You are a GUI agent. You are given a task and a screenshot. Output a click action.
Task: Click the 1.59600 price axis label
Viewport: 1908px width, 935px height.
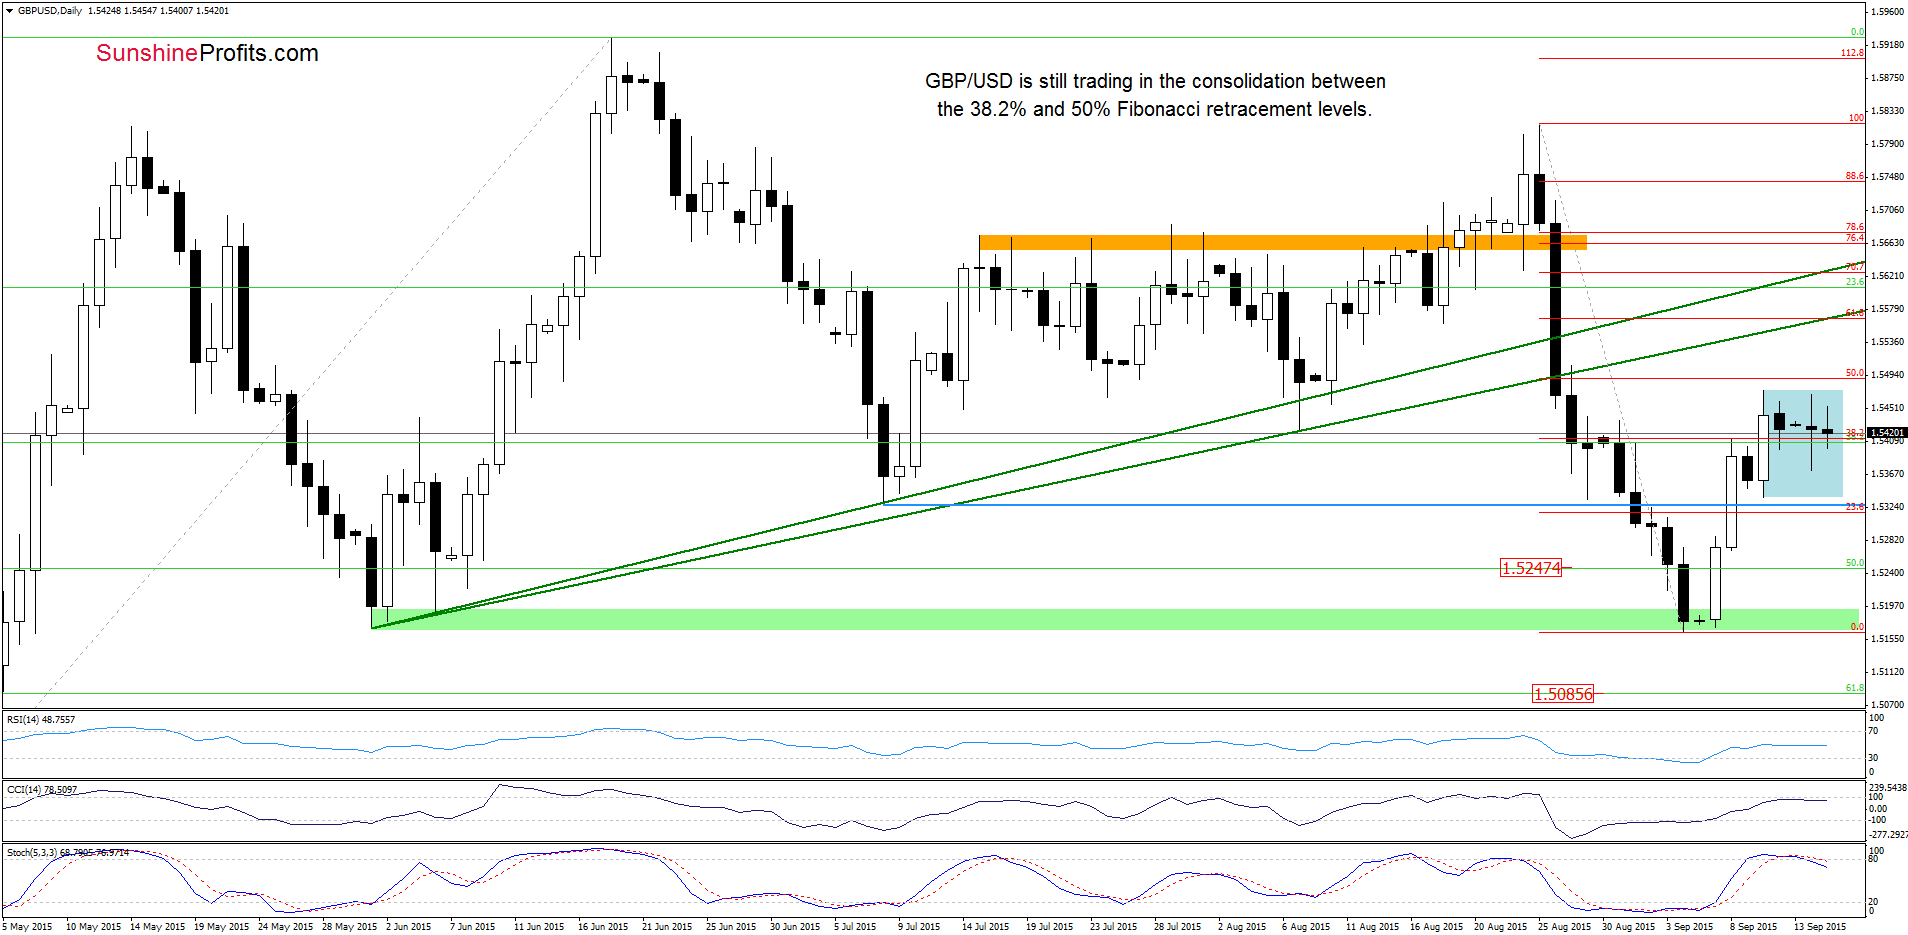[1887, 12]
